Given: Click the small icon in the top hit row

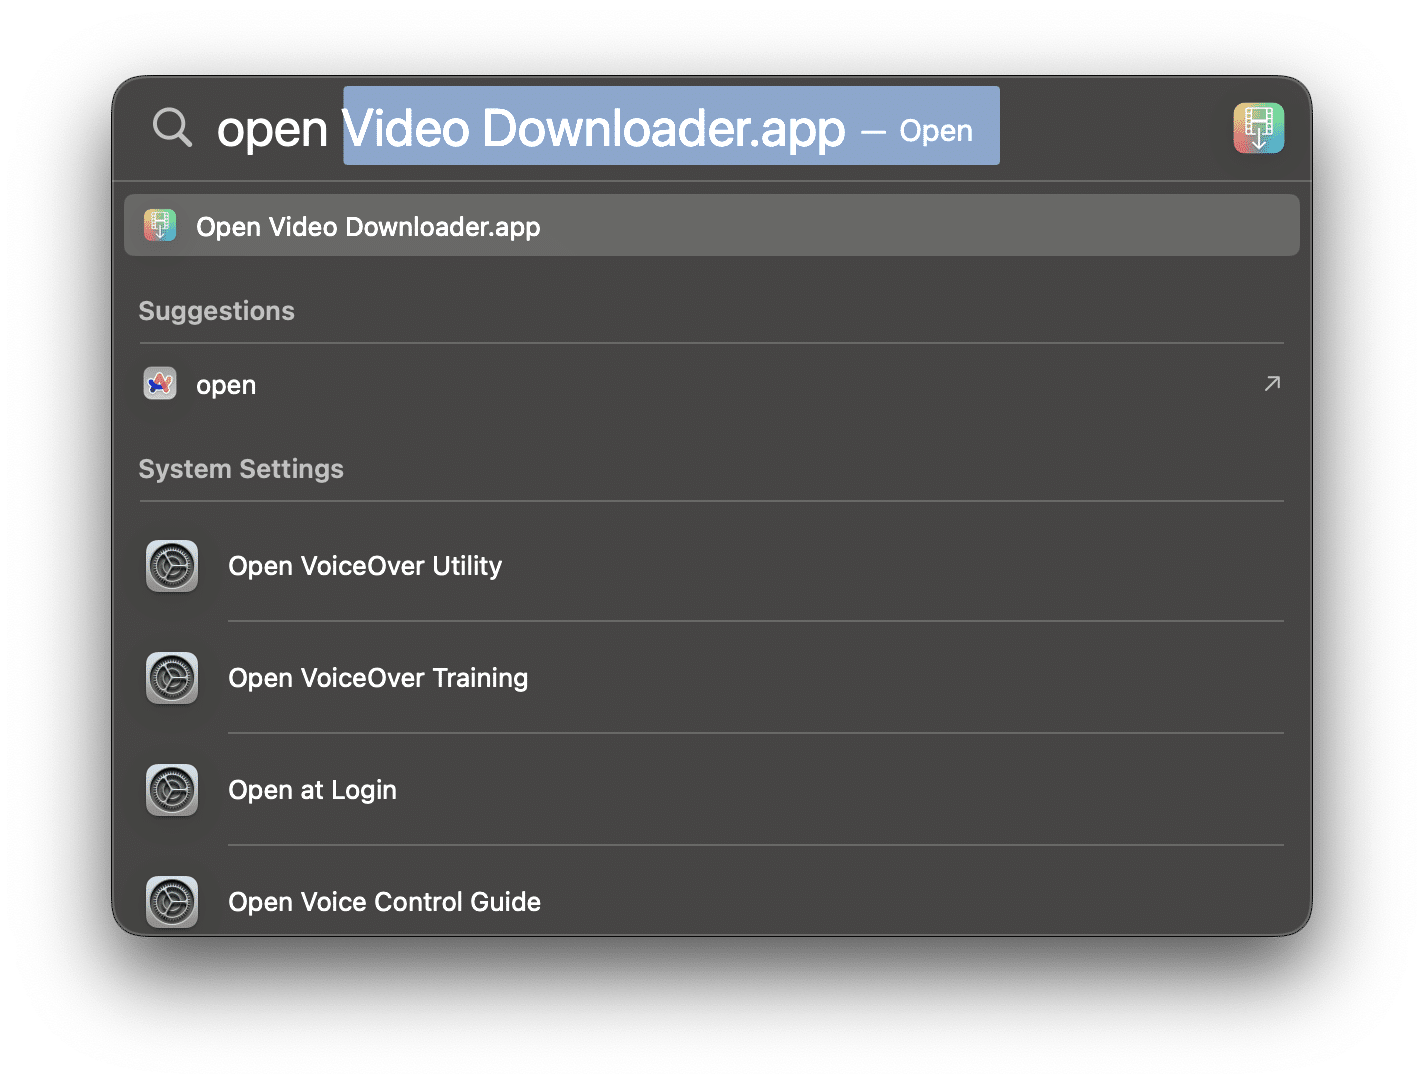Looking at the screenshot, I should (x=160, y=226).
